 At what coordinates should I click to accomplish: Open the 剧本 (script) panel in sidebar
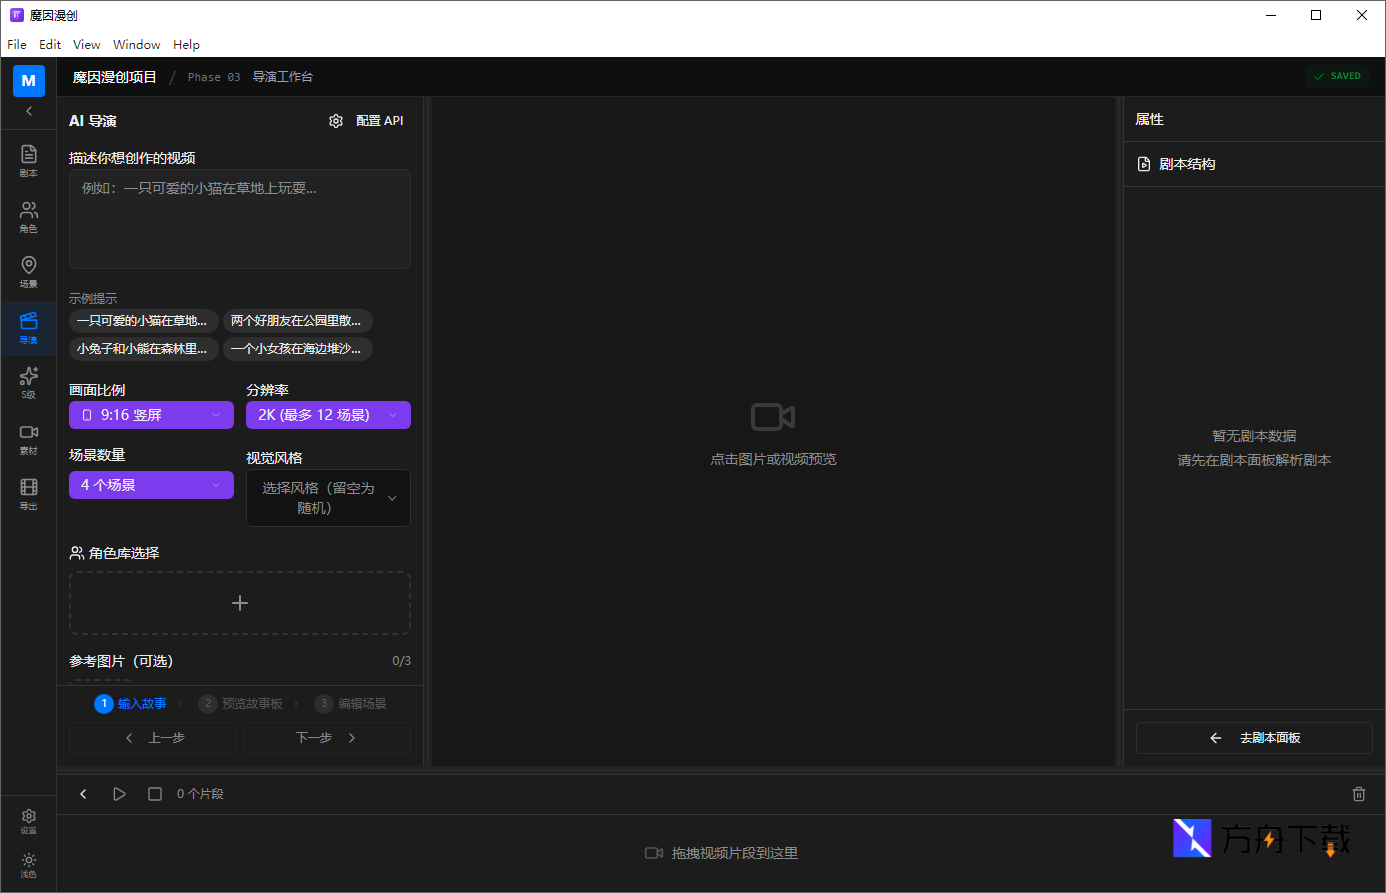click(28, 159)
